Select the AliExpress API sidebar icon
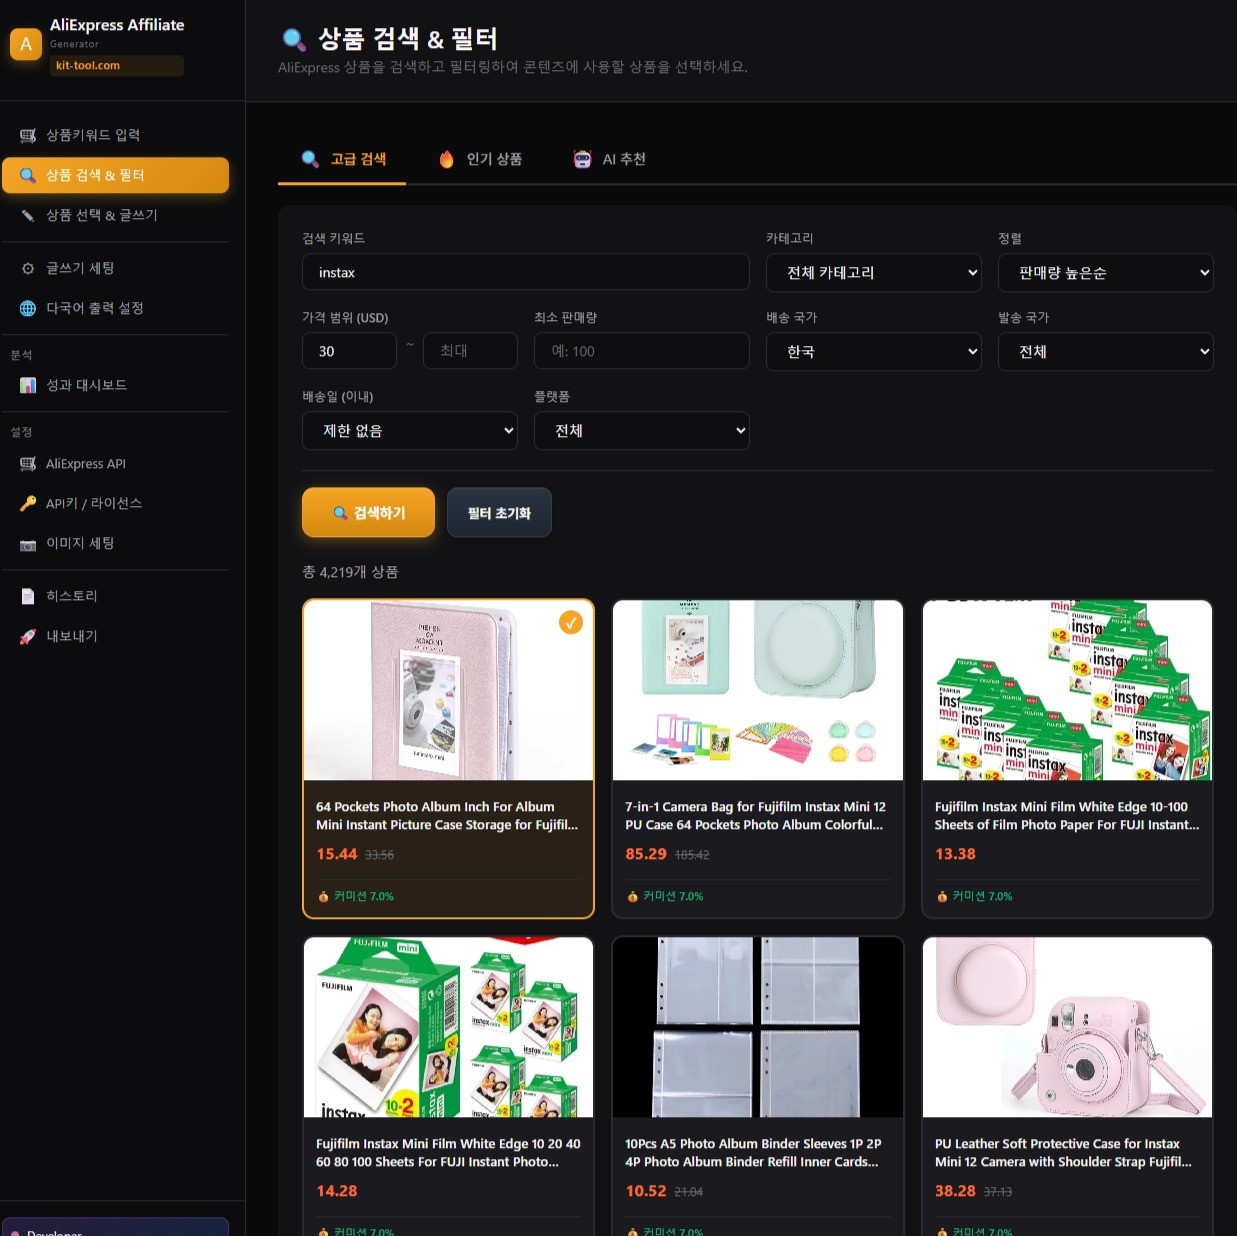This screenshot has width=1237, height=1236. coord(27,463)
